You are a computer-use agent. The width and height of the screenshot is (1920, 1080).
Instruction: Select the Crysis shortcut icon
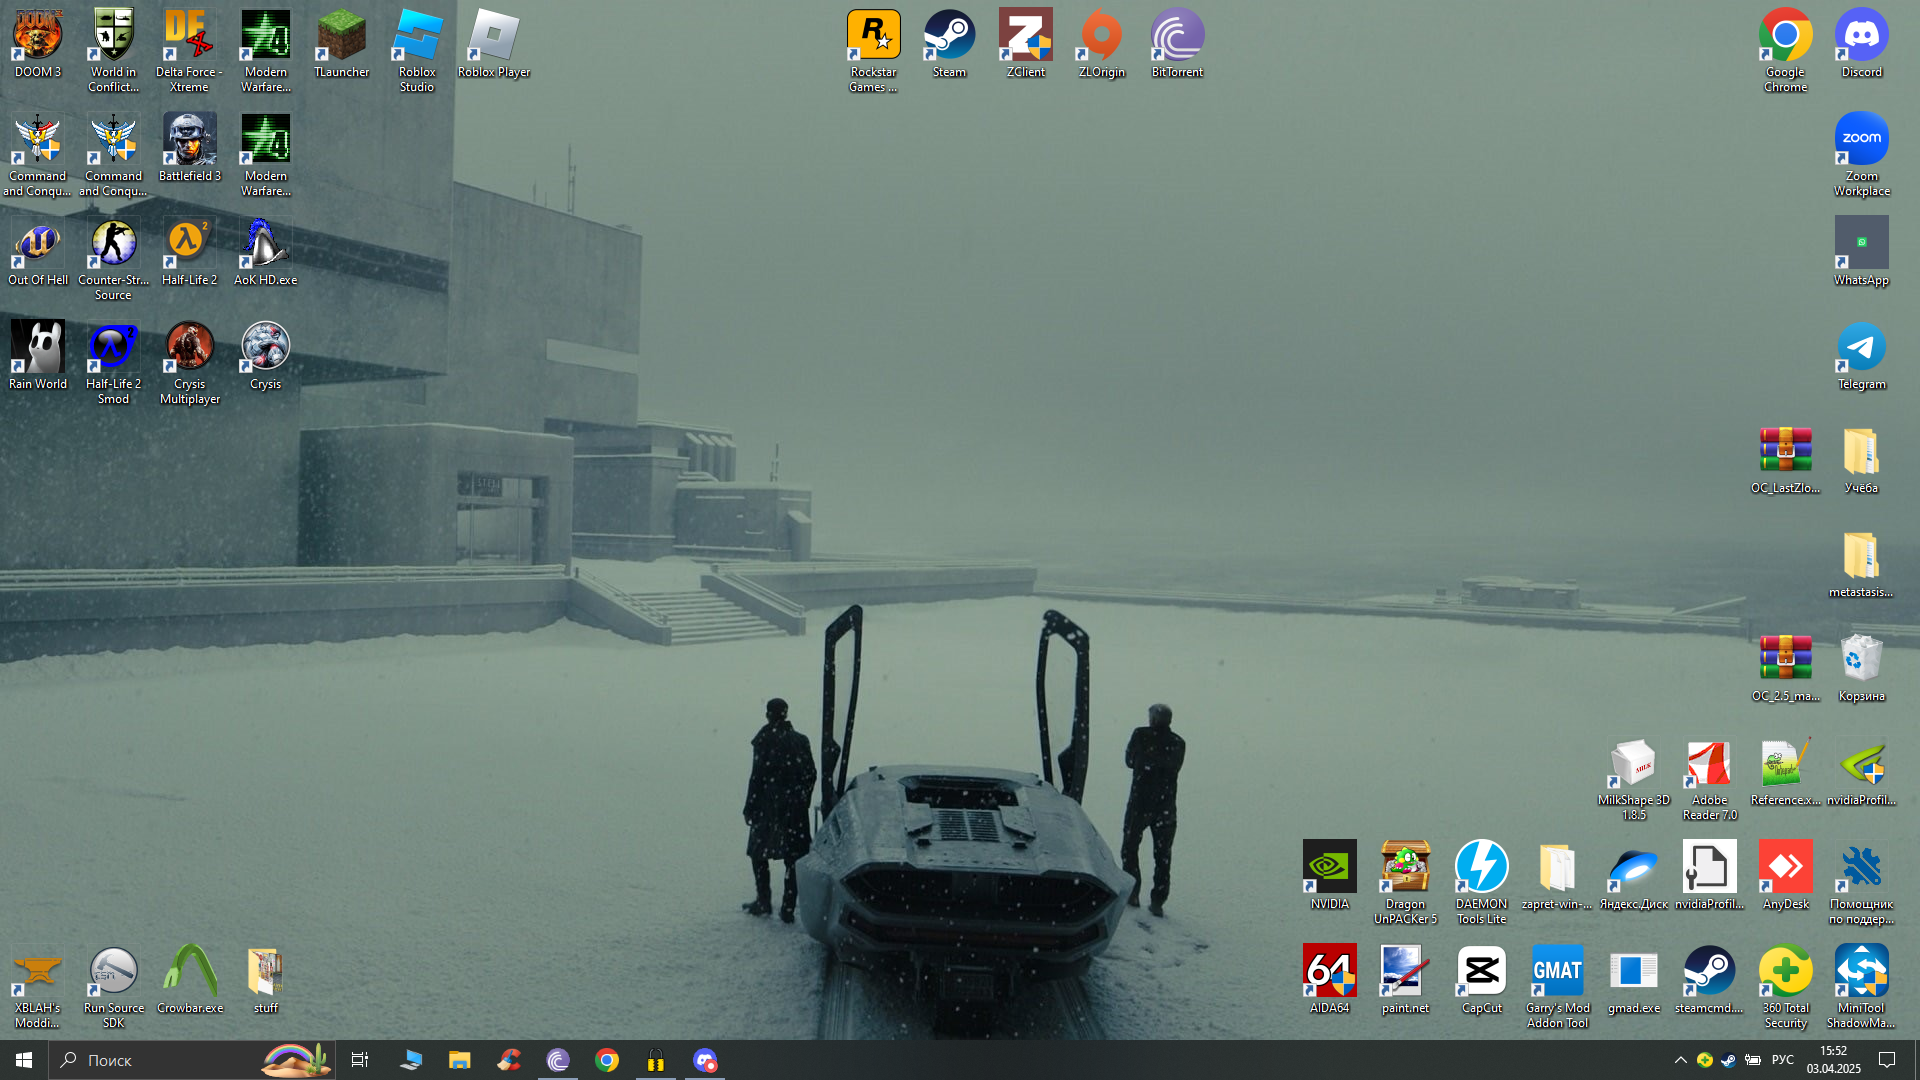pos(265,357)
